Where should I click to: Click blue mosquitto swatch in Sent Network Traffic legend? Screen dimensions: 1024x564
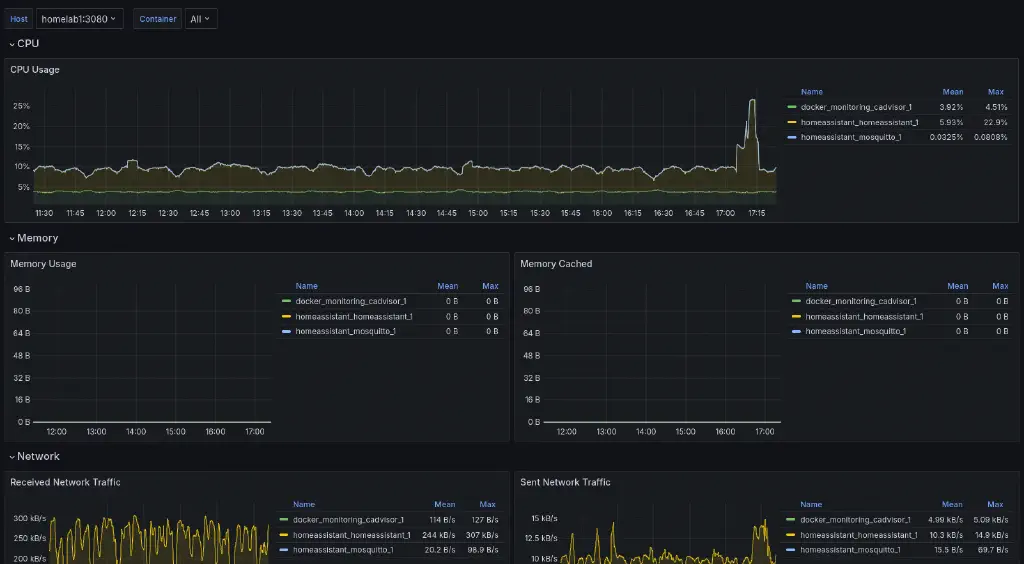click(792, 550)
